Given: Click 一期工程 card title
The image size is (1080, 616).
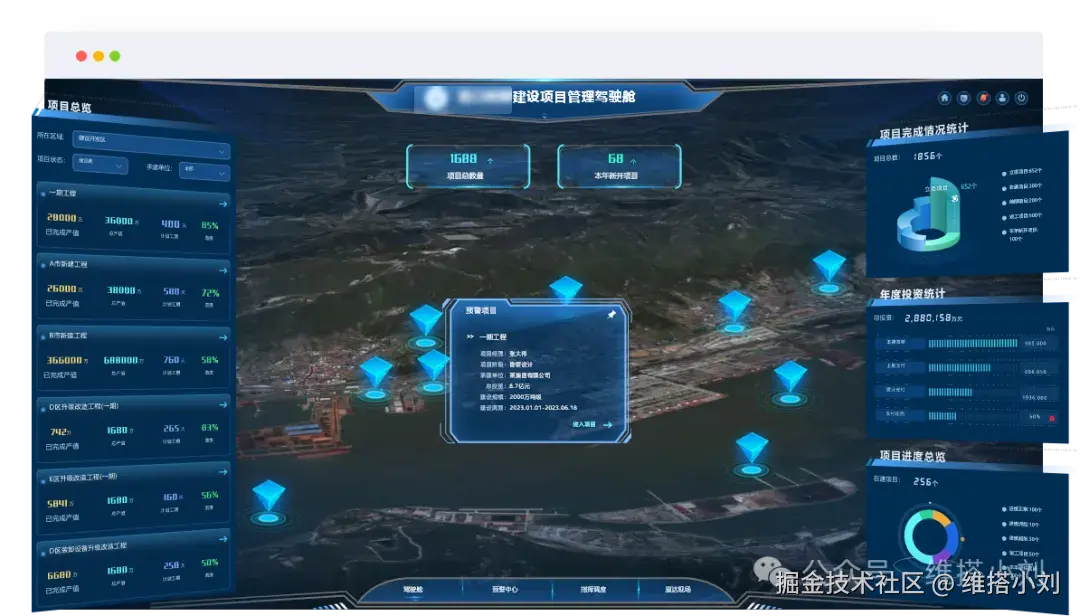Looking at the screenshot, I should (62, 194).
